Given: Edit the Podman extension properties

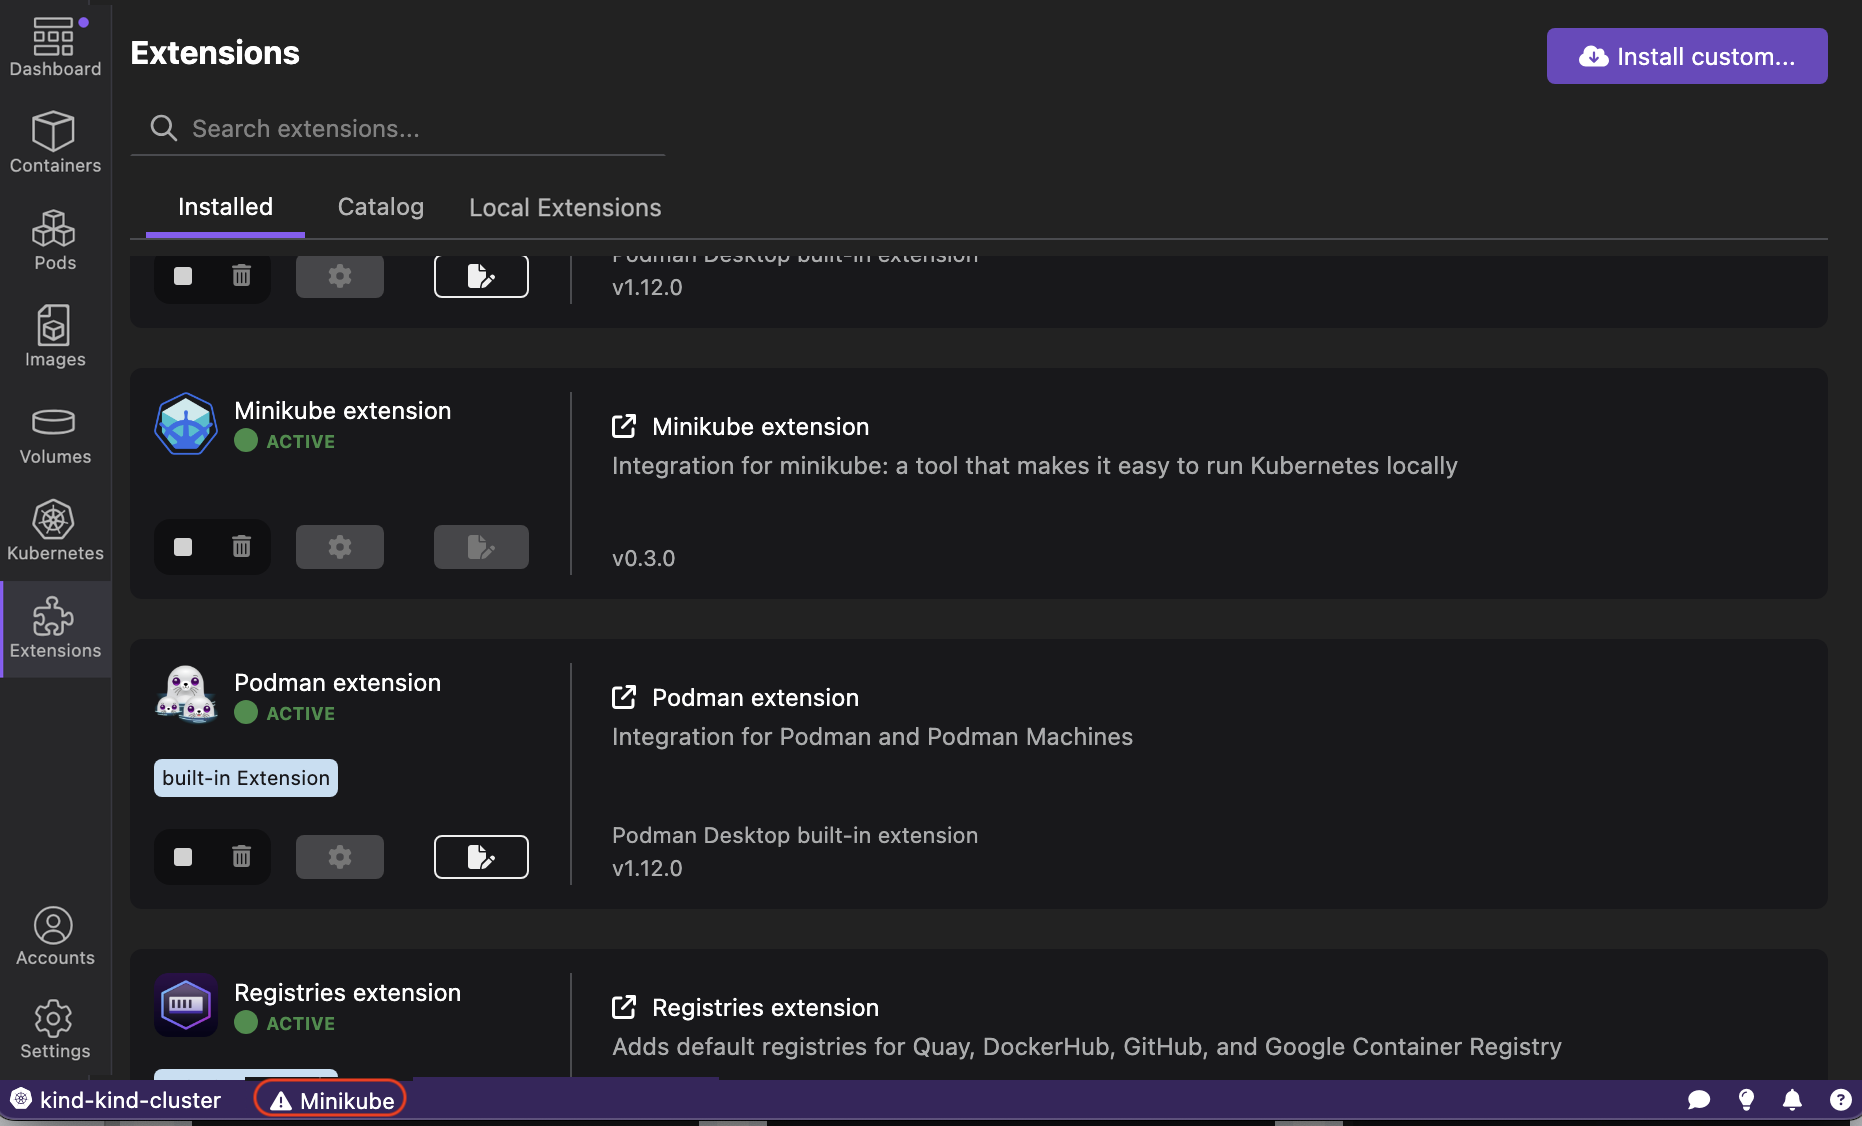Looking at the screenshot, I should 481,857.
